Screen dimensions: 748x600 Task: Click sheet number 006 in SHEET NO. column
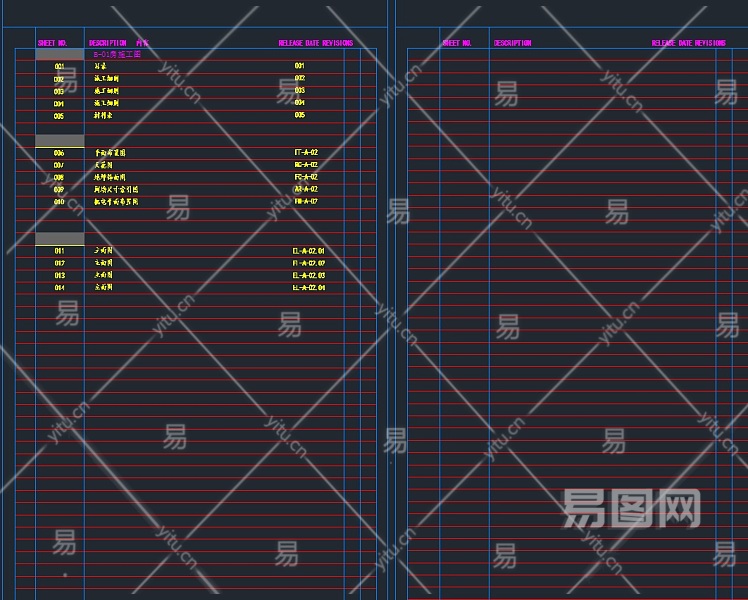tap(59, 153)
